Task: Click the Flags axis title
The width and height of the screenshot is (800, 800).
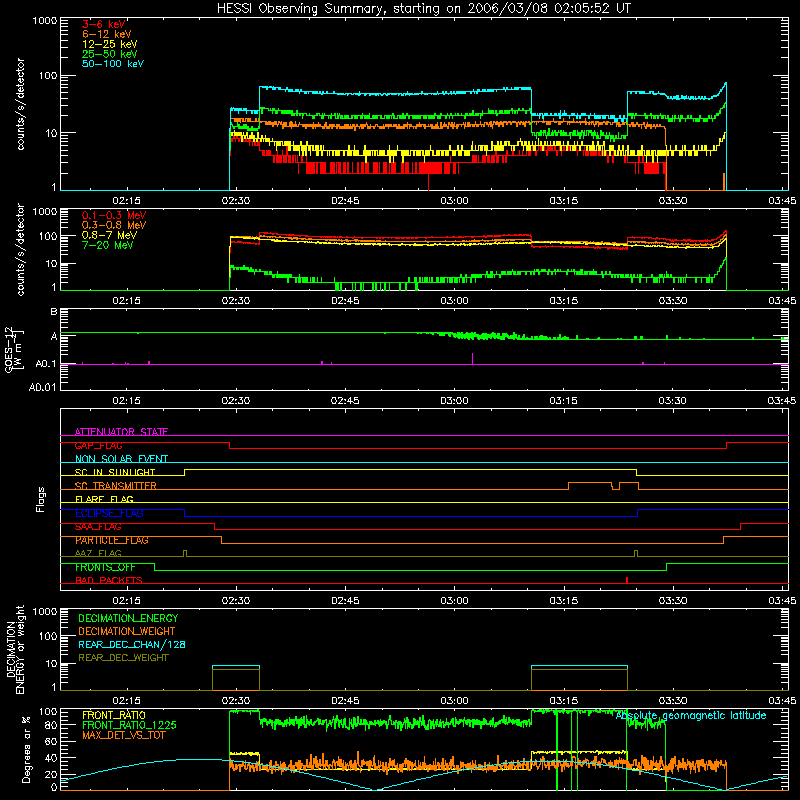Action: point(41,499)
